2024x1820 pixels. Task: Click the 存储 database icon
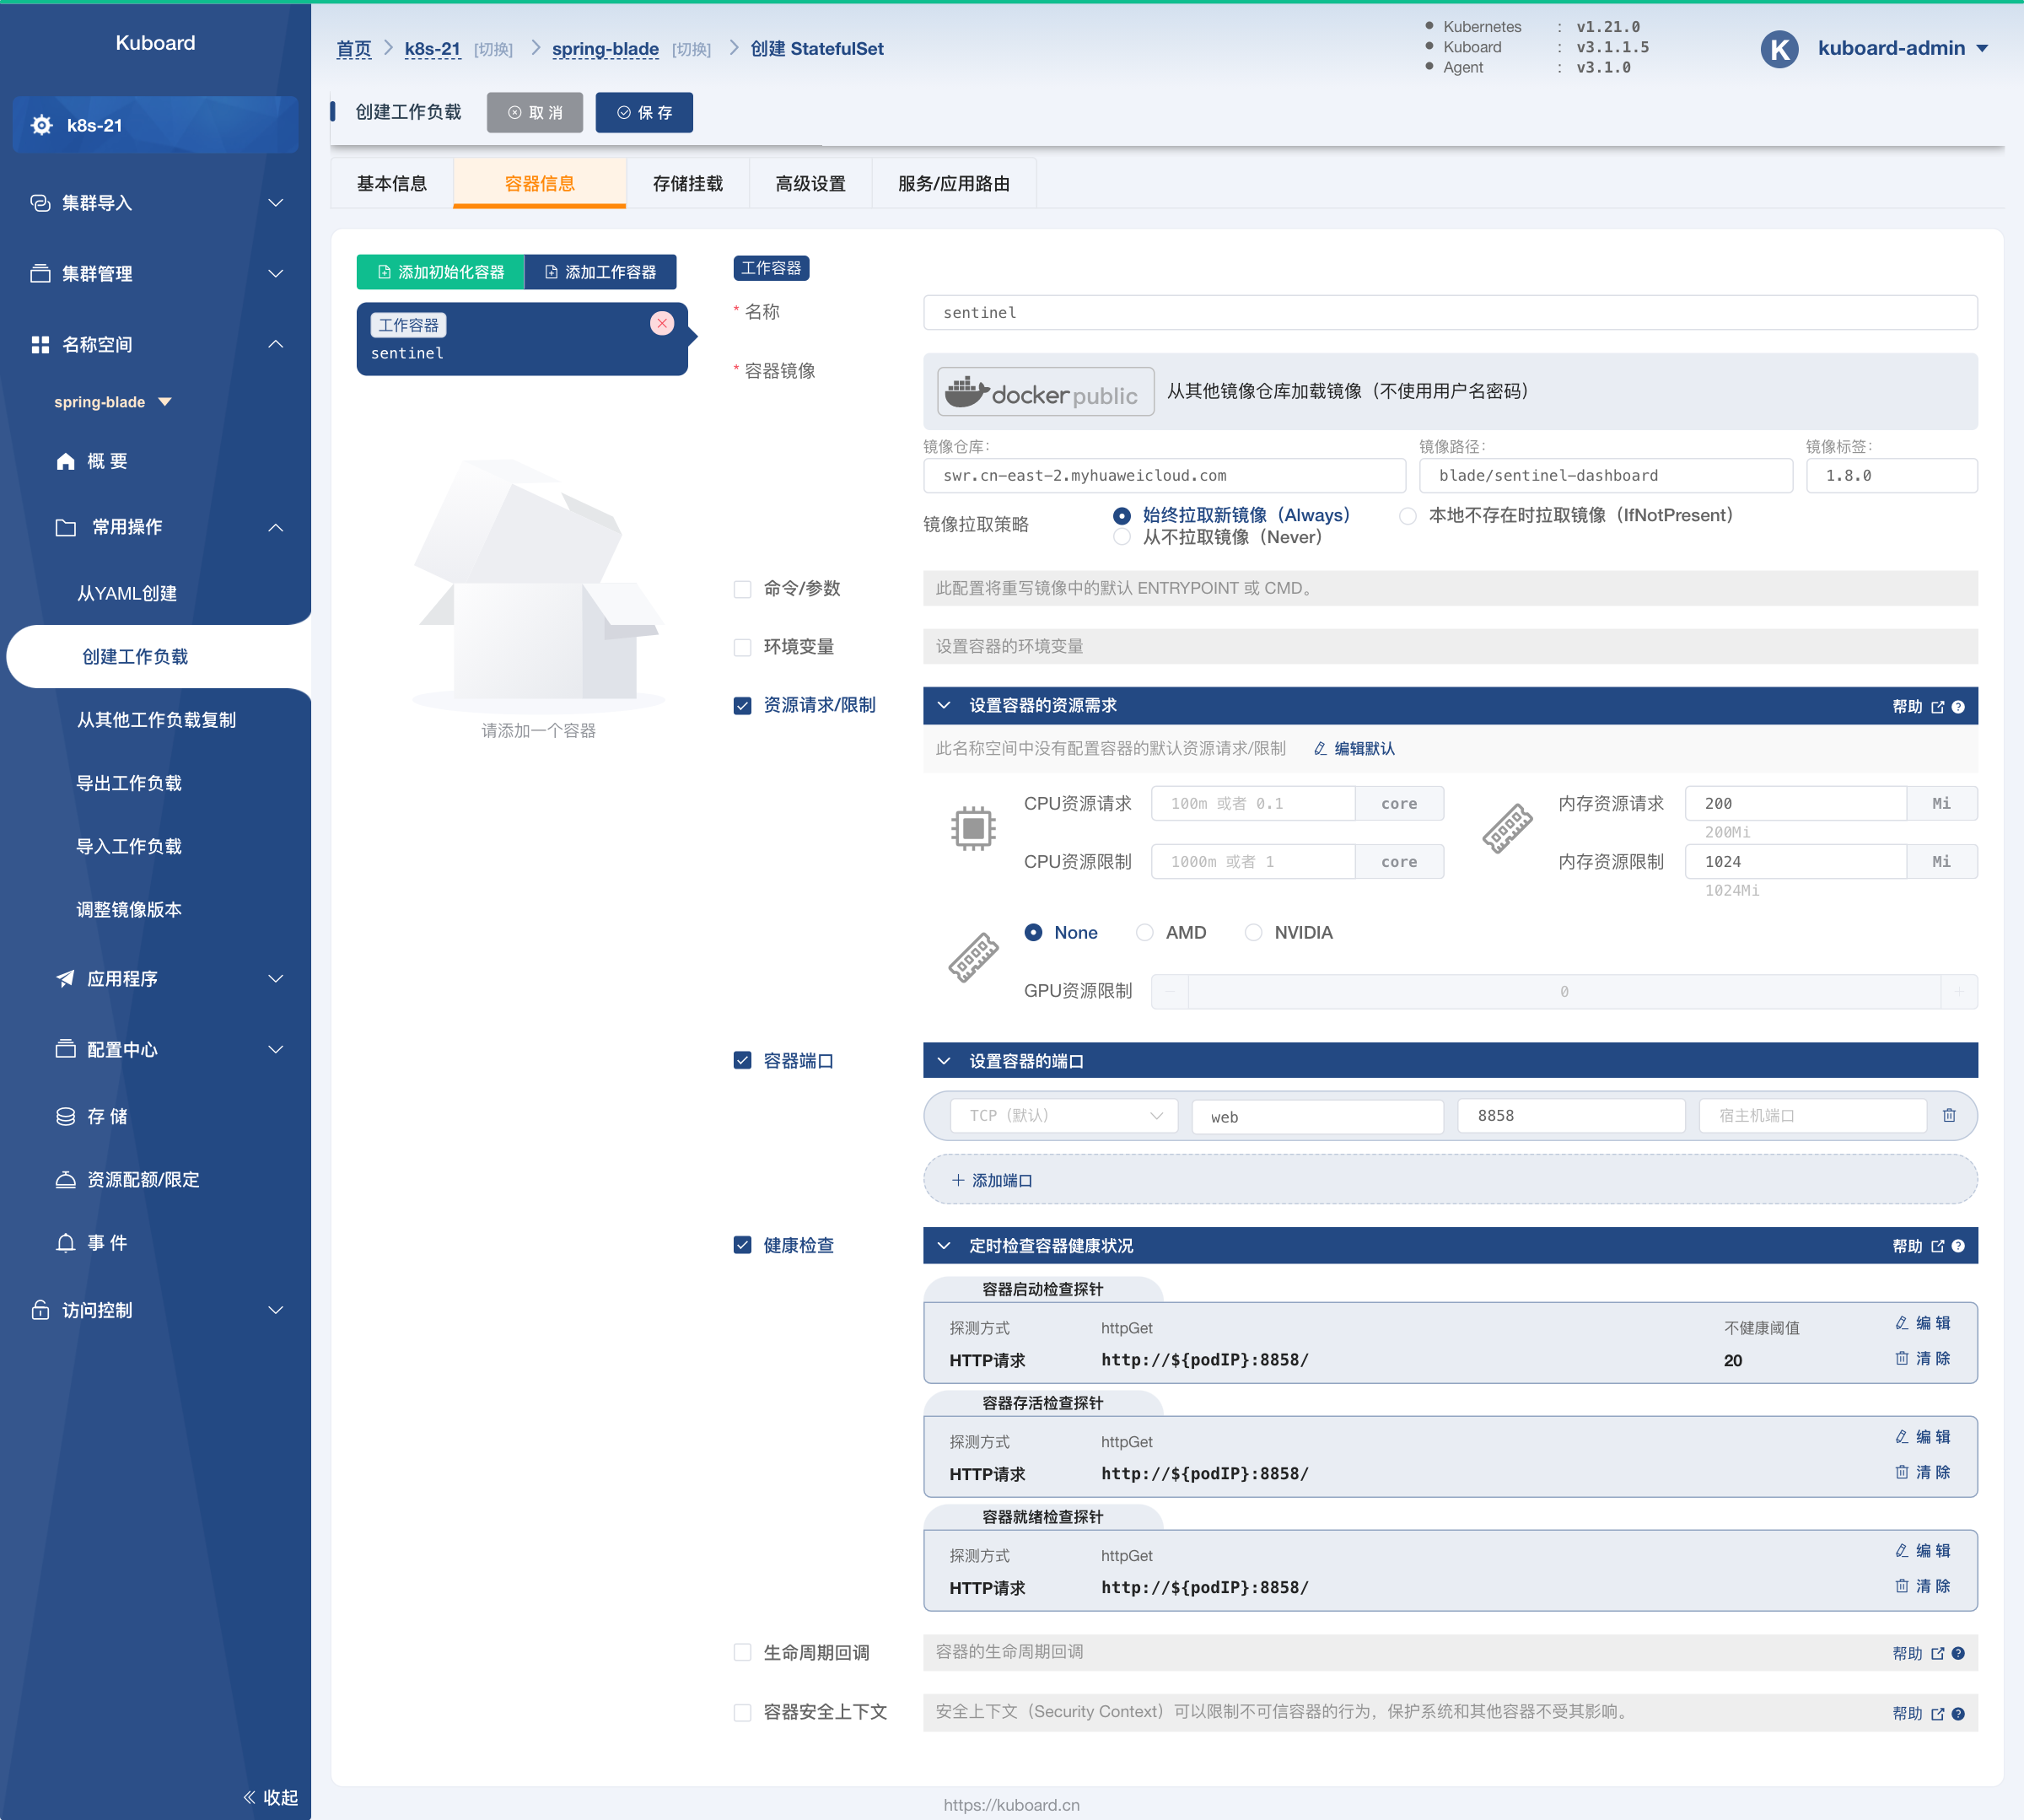tap(66, 1116)
